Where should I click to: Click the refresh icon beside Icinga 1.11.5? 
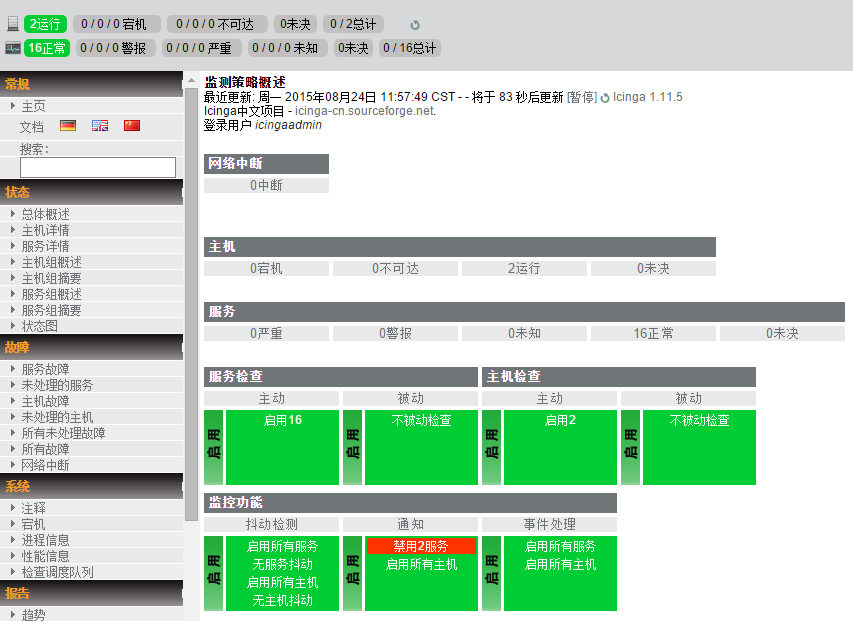tap(604, 98)
